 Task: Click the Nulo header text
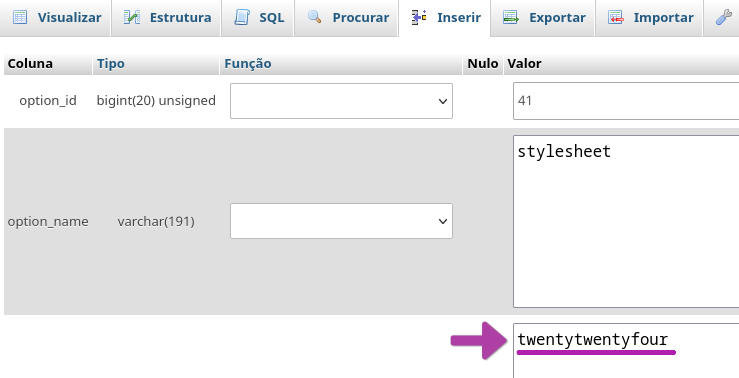click(x=483, y=64)
